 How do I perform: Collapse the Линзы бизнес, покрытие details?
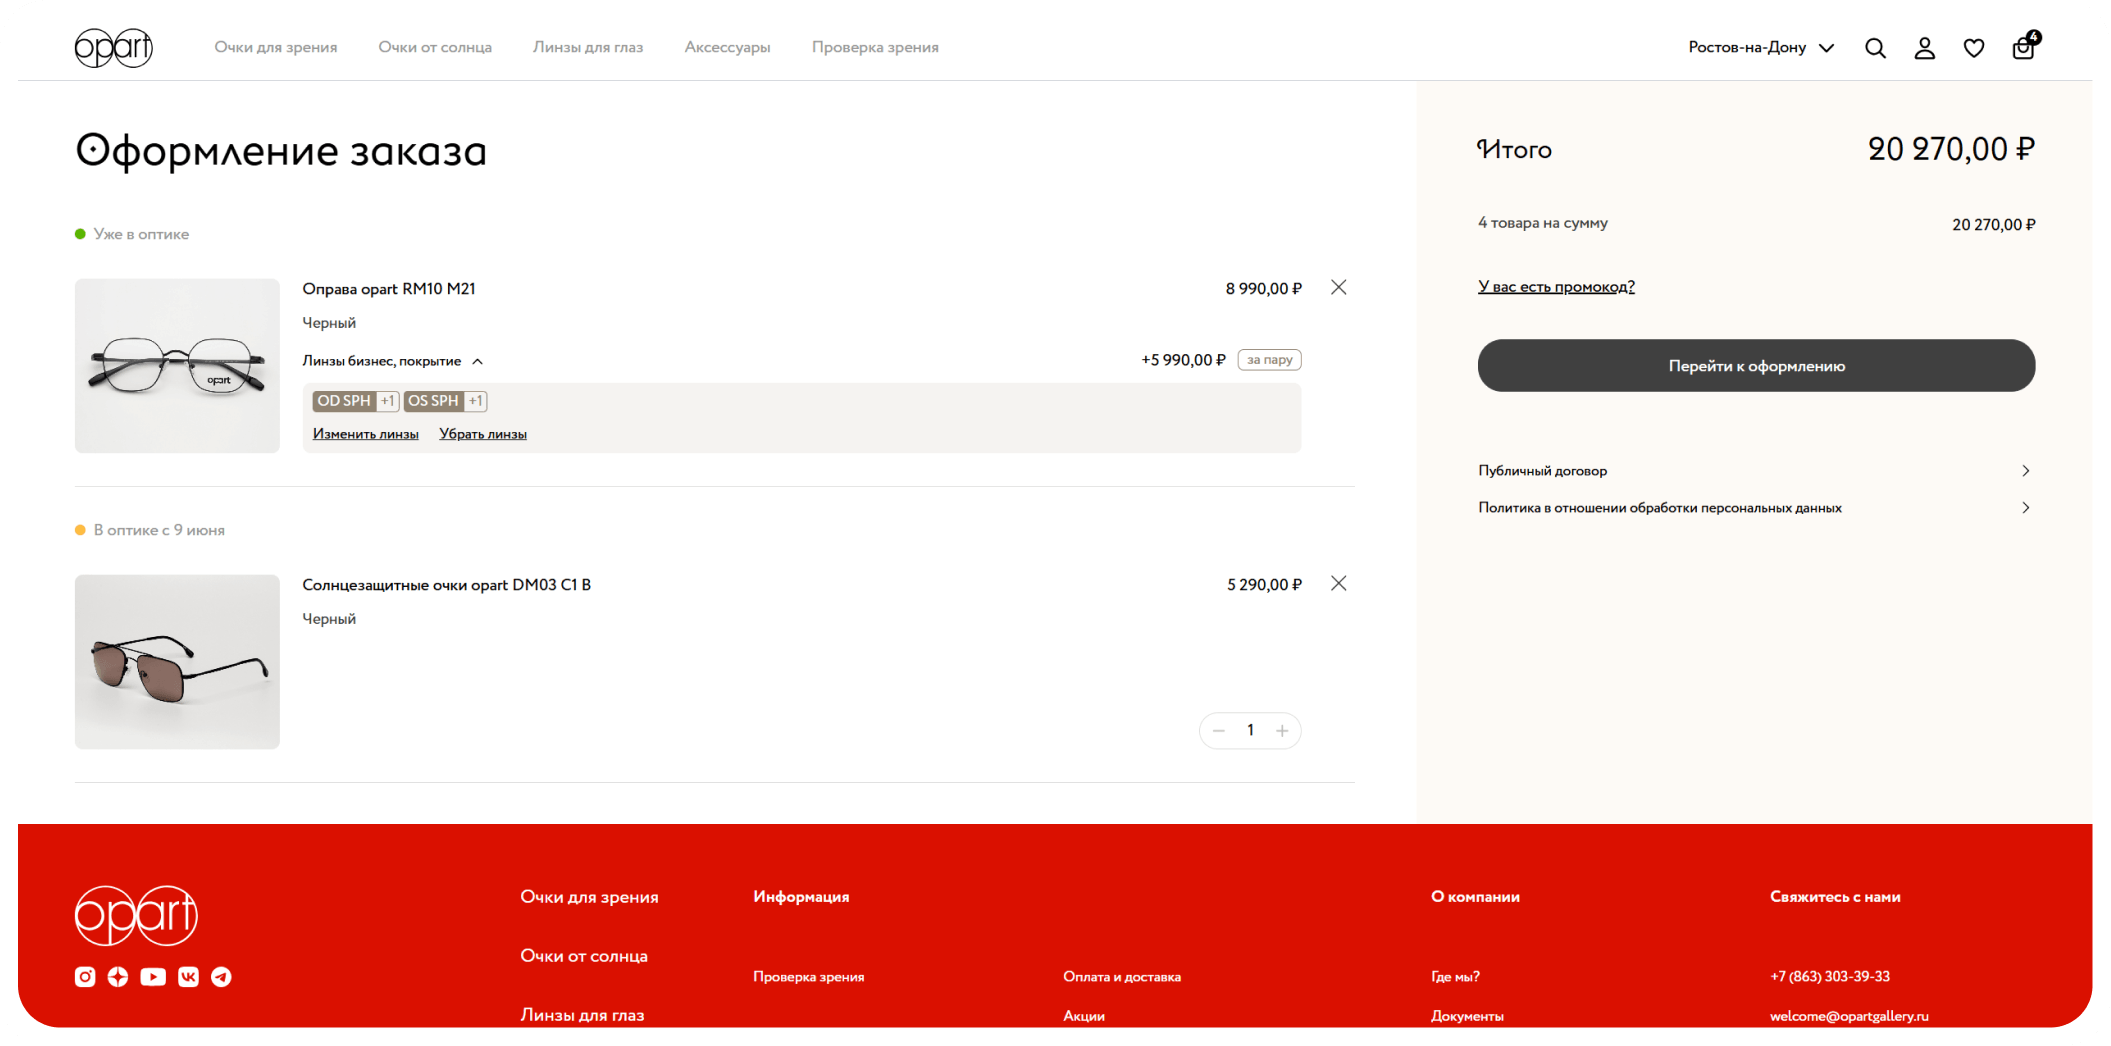(393, 361)
